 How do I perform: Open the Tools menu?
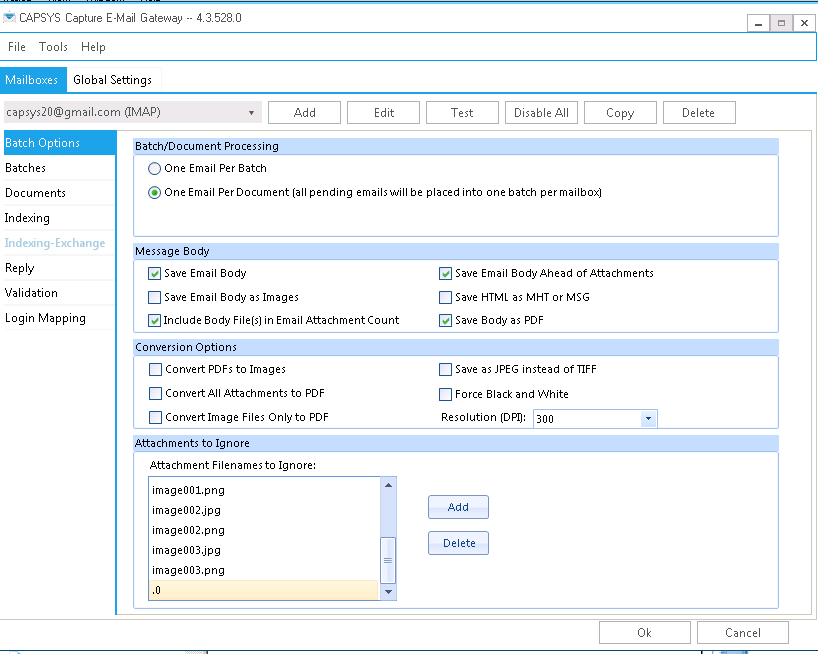coord(53,47)
